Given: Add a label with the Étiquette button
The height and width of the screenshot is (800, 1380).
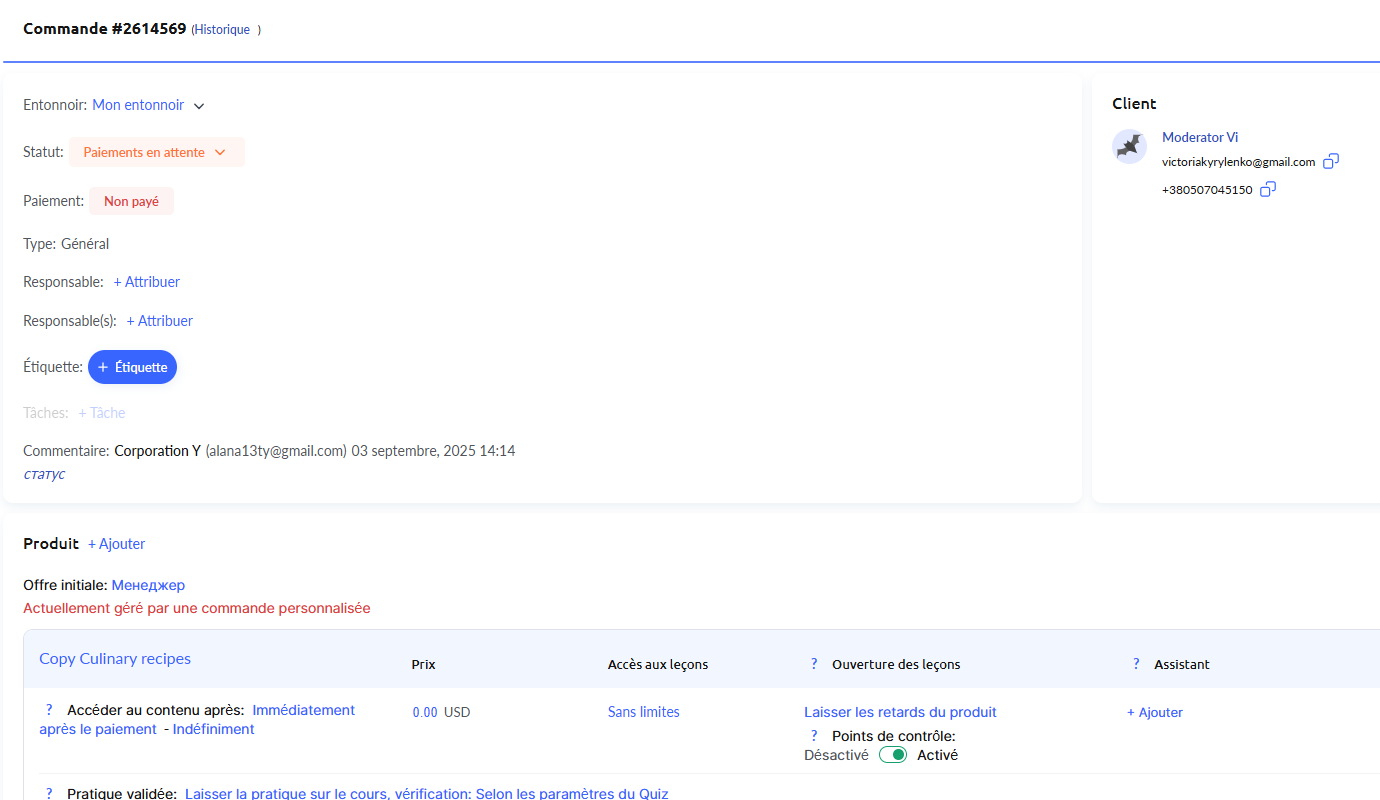Looking at the screenshot, I should point(132,367).
